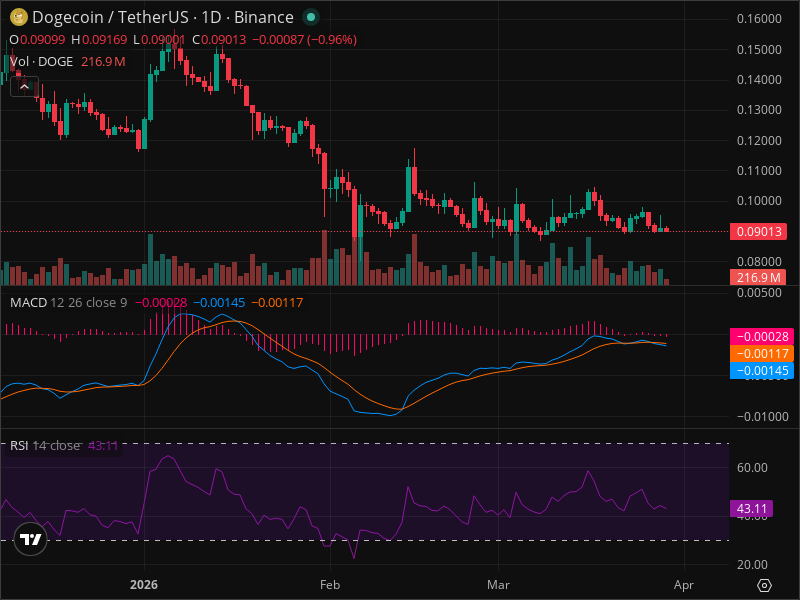Open the TradingView logo button
Screen dimensions: 800x600
(31, 539)
